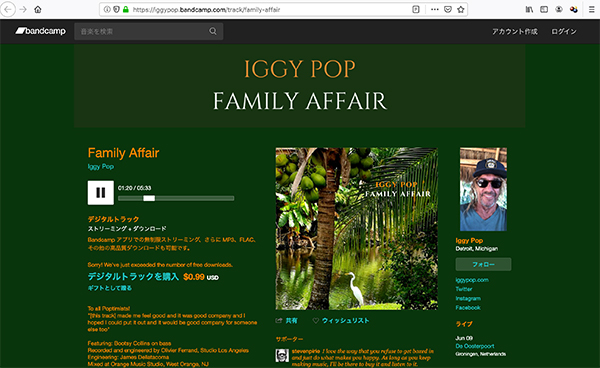Open the Family Affair album cover art

(x=357, y=229)
